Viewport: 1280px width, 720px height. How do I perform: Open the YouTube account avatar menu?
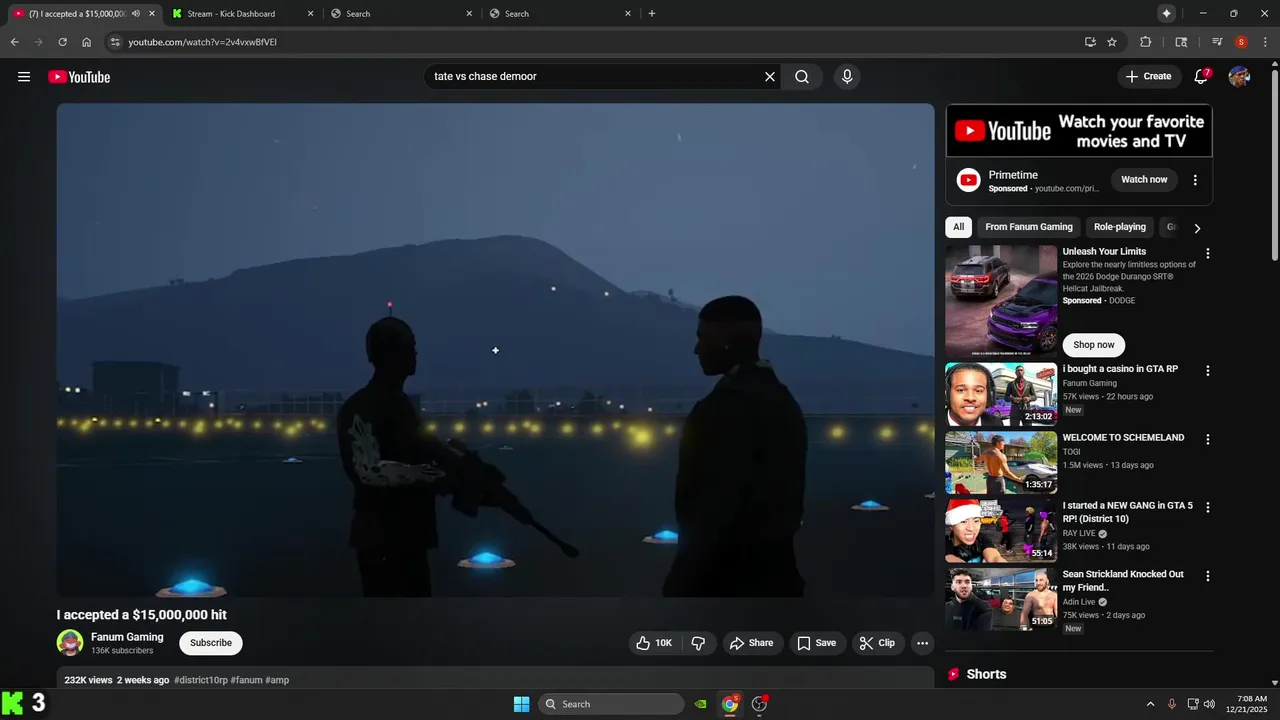pyautogui.click(x=1239, y=77)
